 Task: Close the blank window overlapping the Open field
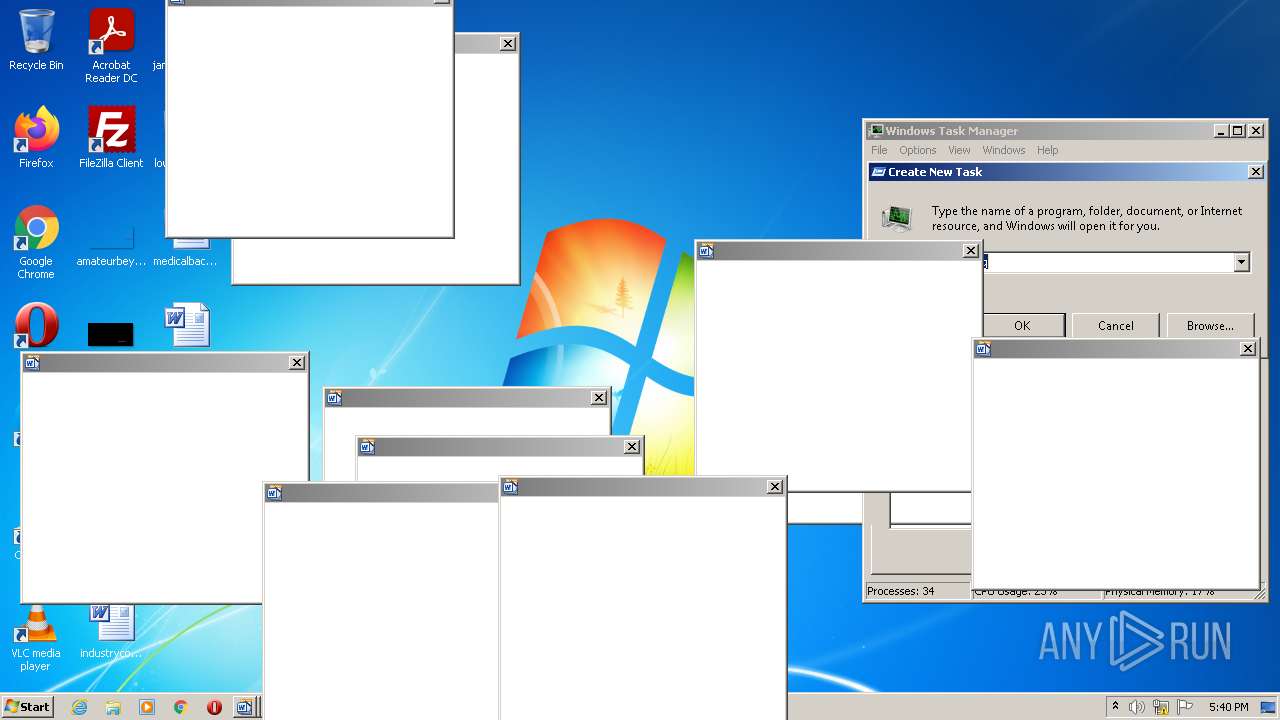[x=970, y=251]
